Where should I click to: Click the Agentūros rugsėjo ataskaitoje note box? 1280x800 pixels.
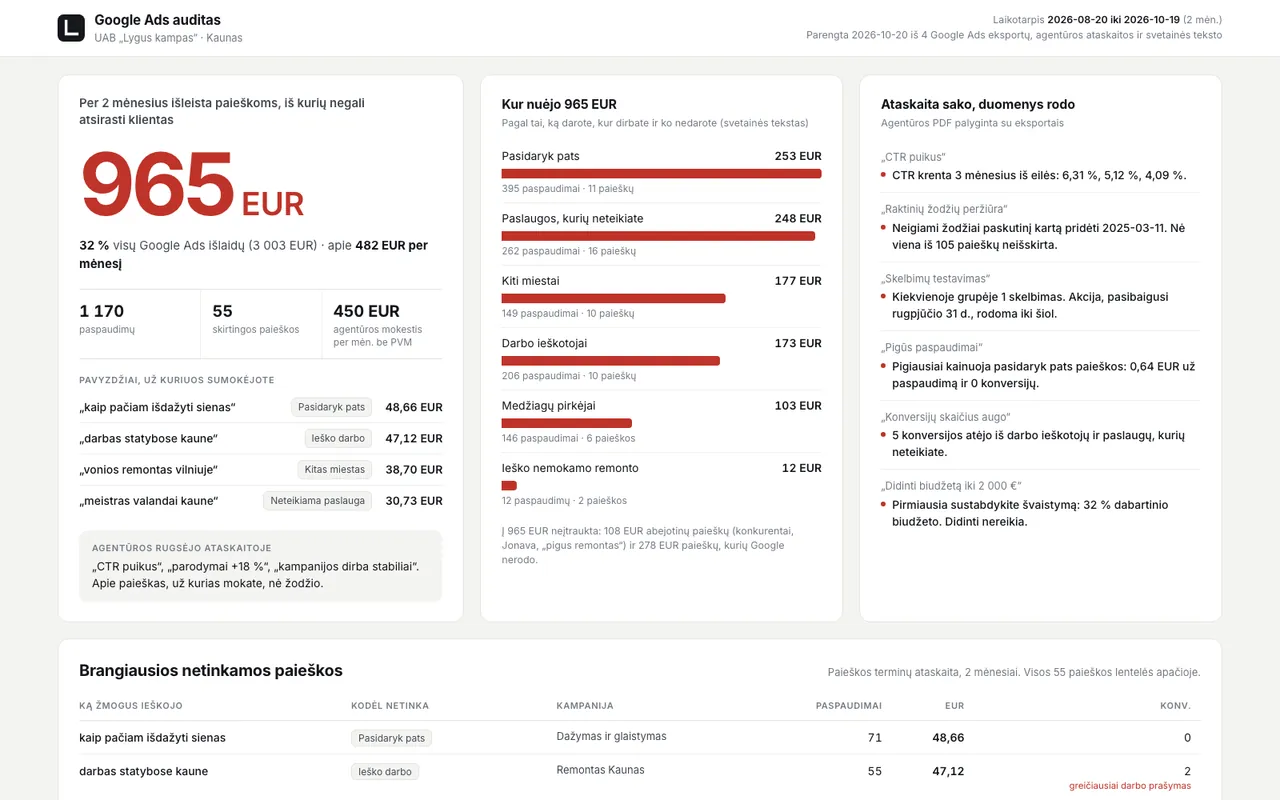[x=260, y=566]
